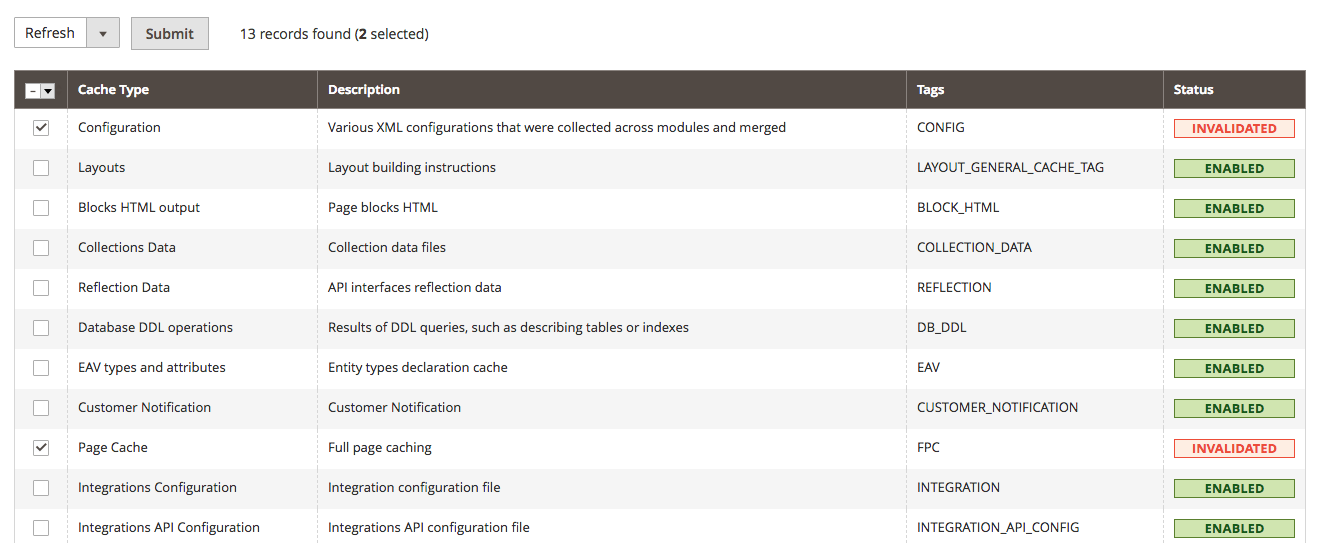
Task: Select the Blocks HTML output checkbox
Action: click(41, 208)
